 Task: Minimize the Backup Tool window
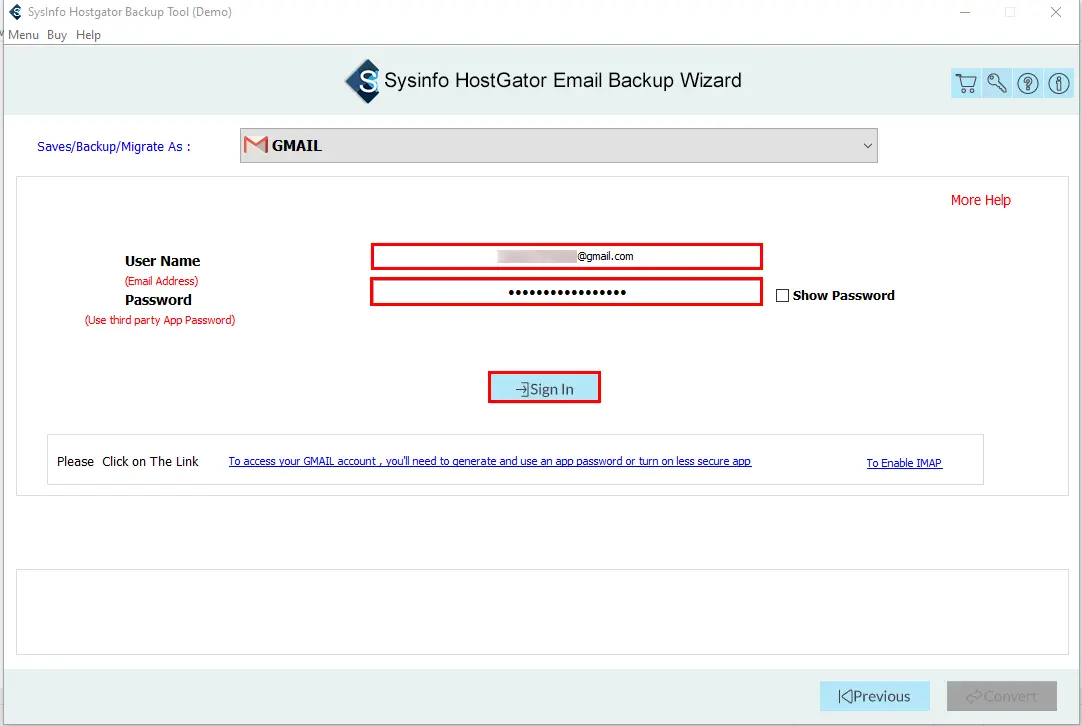click(965, 12)
